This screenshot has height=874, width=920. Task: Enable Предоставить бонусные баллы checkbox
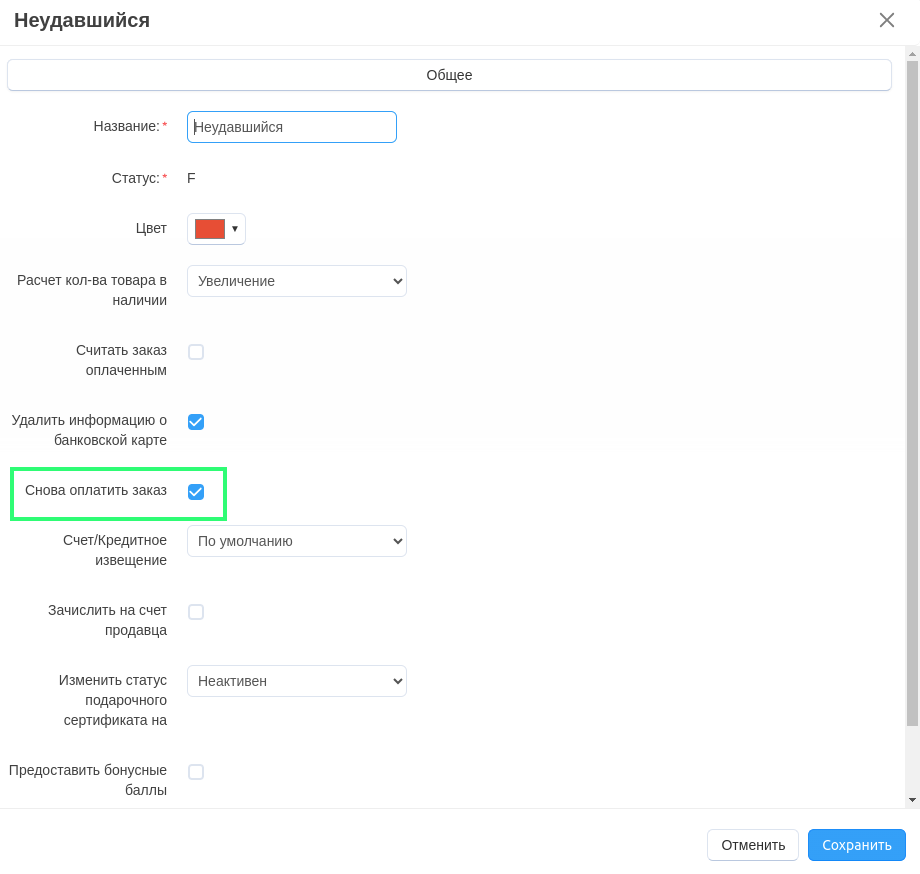coord(196,772)
